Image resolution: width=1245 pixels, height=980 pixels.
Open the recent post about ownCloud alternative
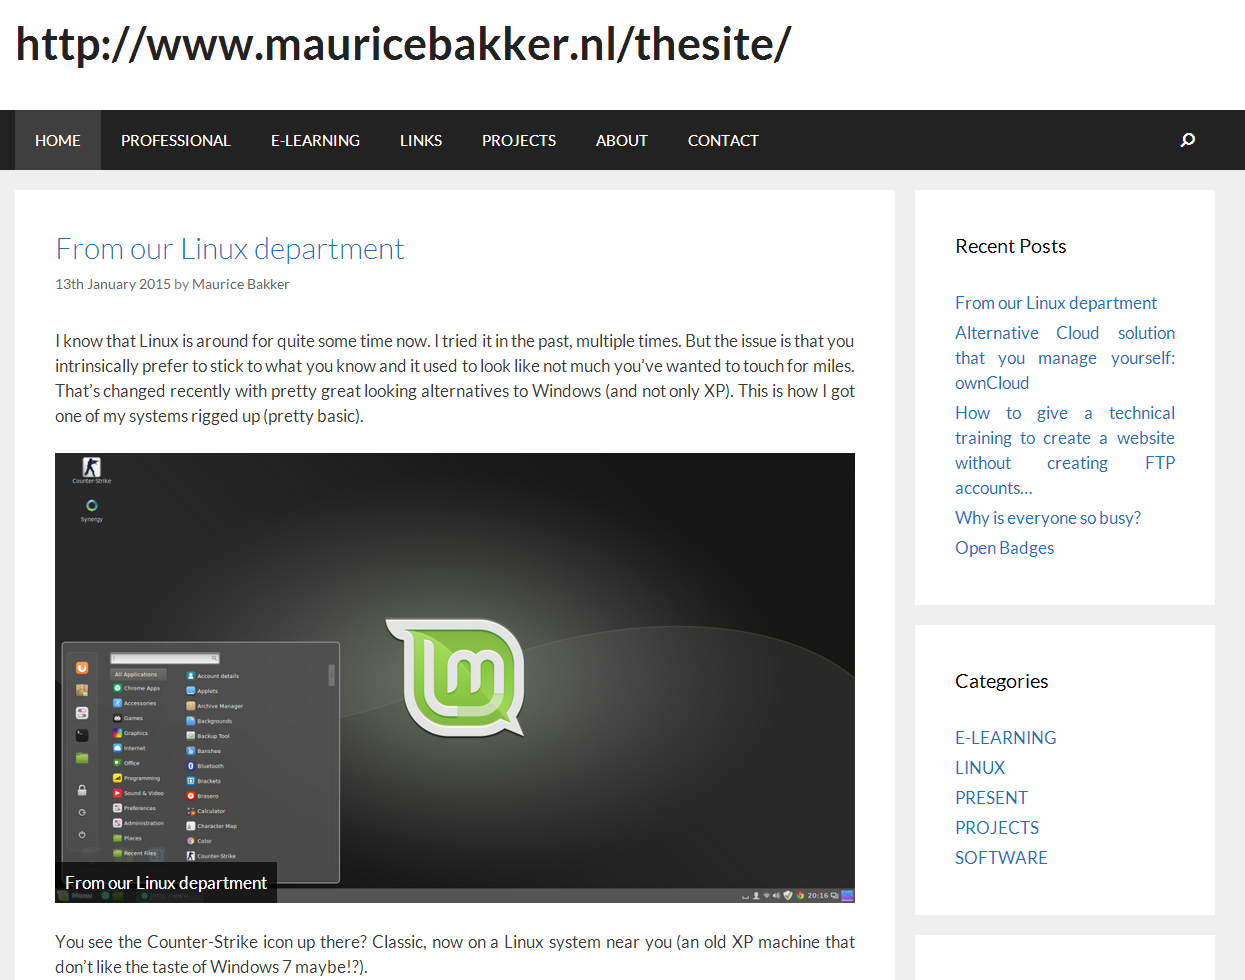(x=1065, y=358)
